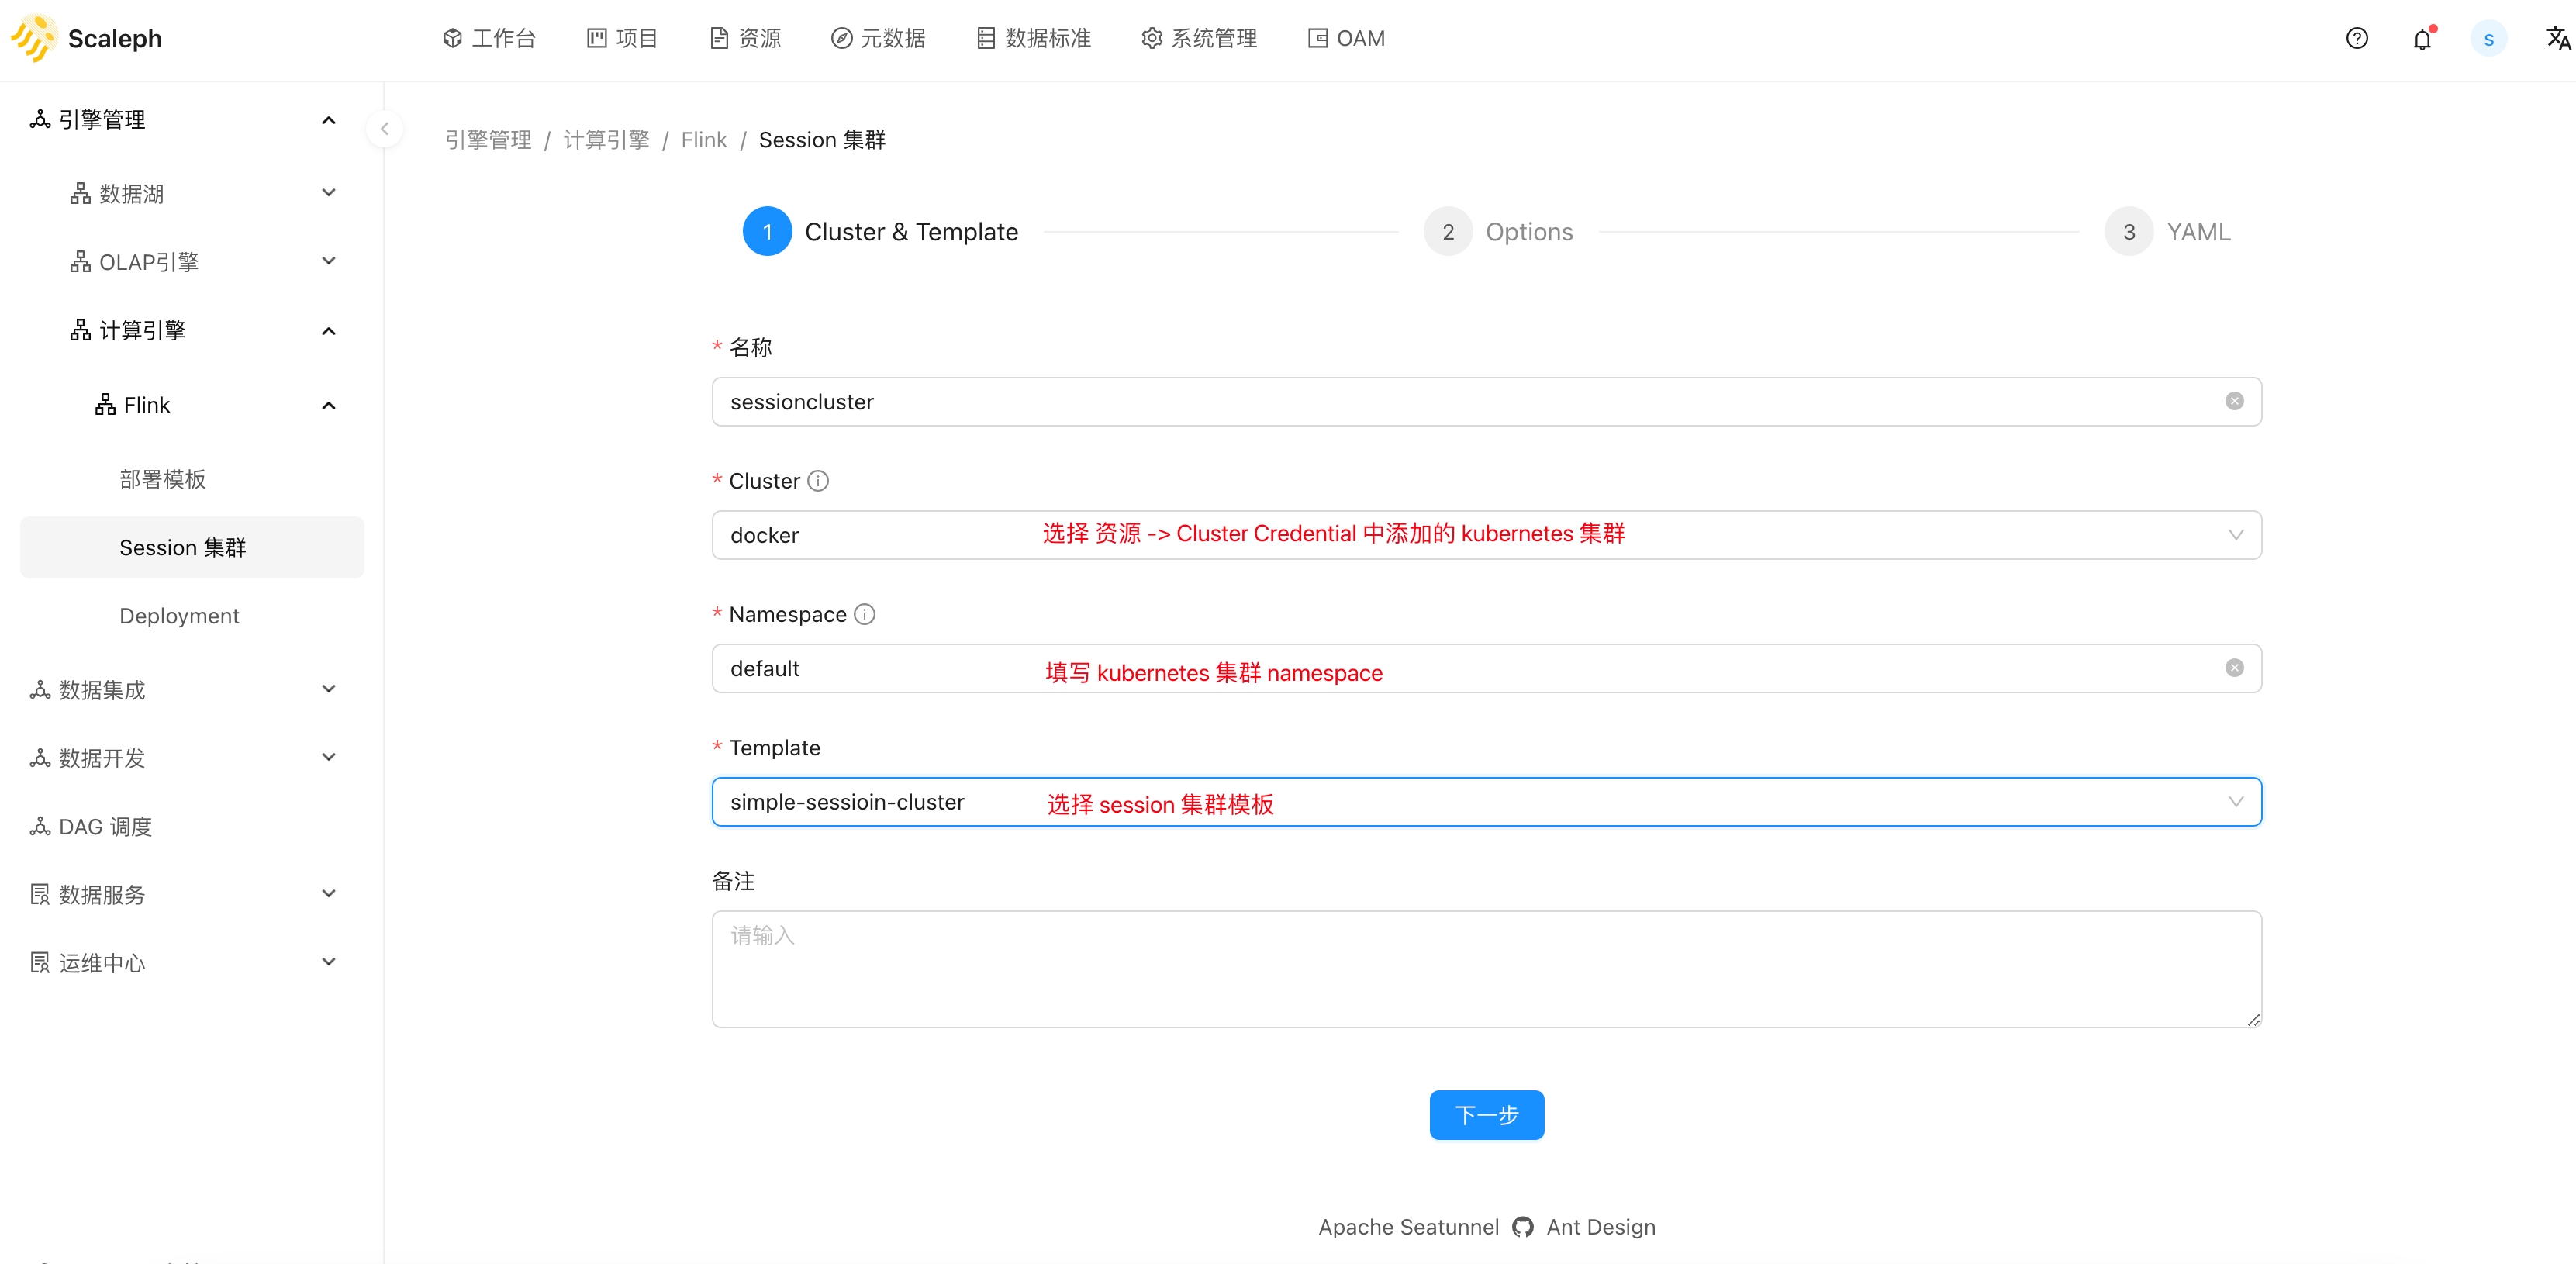This screenshot has height=1264, width=2576.
Task: Select Session 集群 in sidebar
Action: pos(192,548)
